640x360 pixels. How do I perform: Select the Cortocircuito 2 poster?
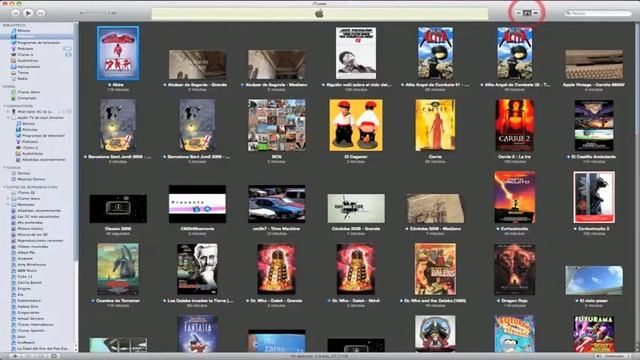(x=594, y=198)
